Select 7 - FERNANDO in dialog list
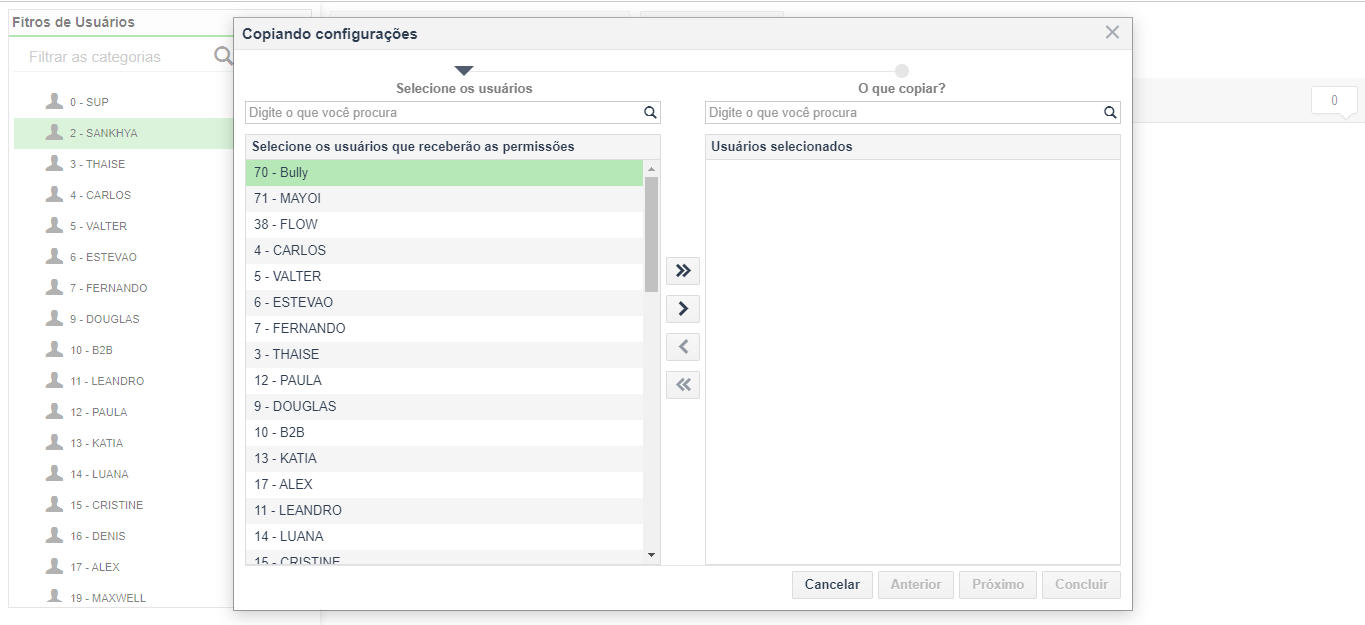 pyautogui.click(x=444, y=329)
